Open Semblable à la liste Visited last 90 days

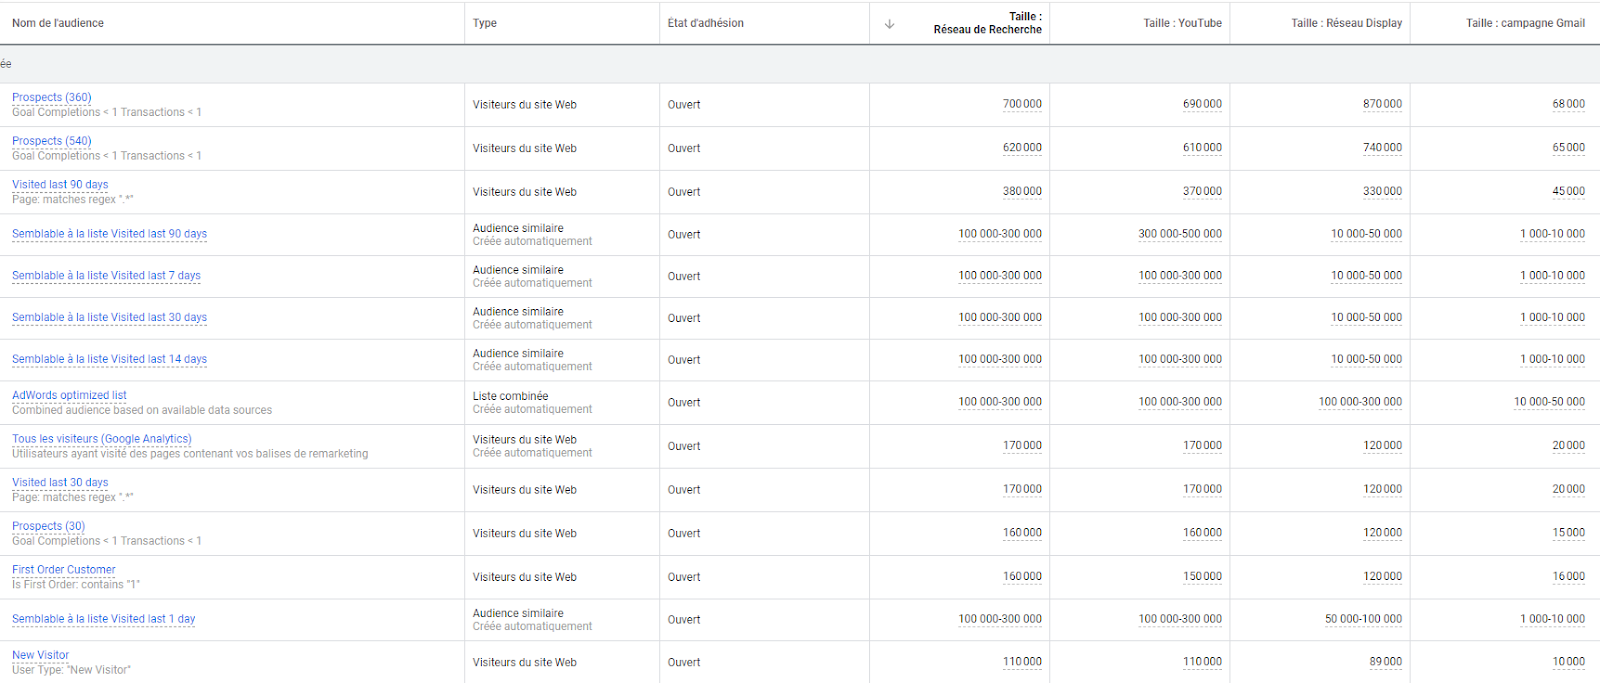point(109,234)
